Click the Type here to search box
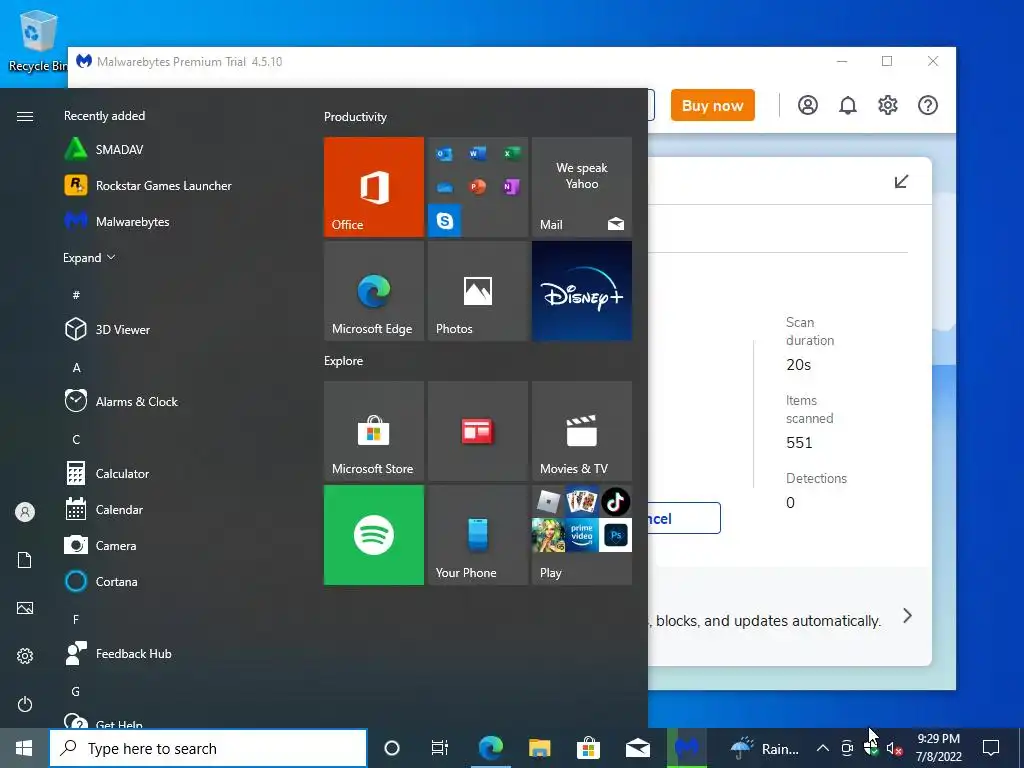 tap(208, 748)
